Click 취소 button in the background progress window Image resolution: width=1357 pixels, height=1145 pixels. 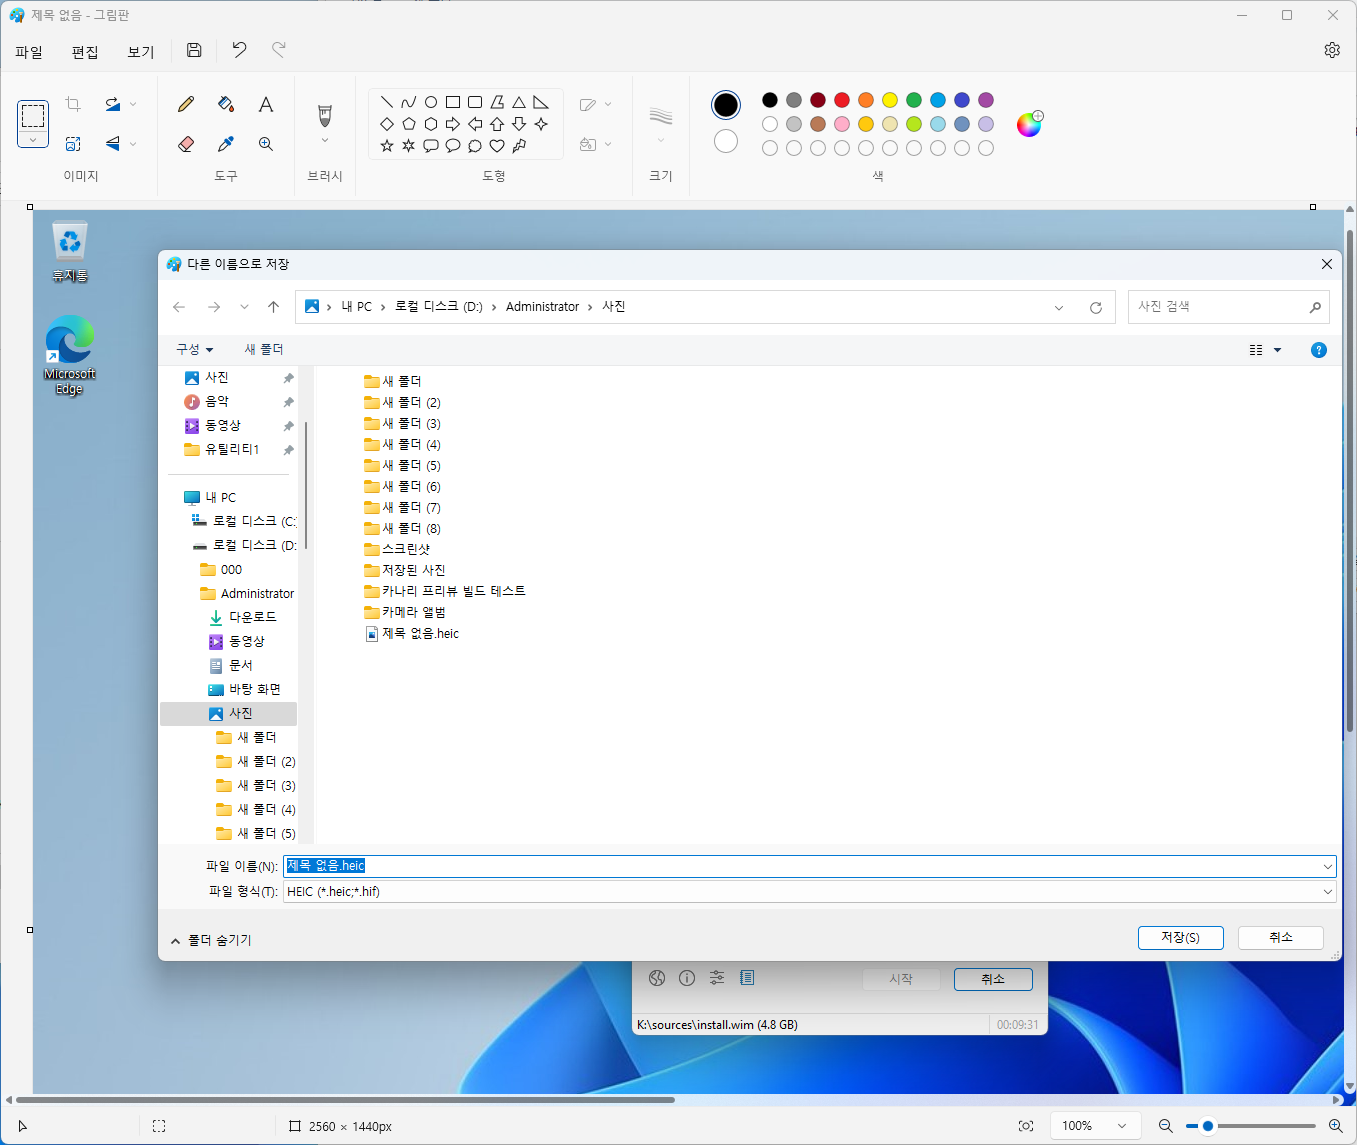pyautogui.click(x=993, y=979)
